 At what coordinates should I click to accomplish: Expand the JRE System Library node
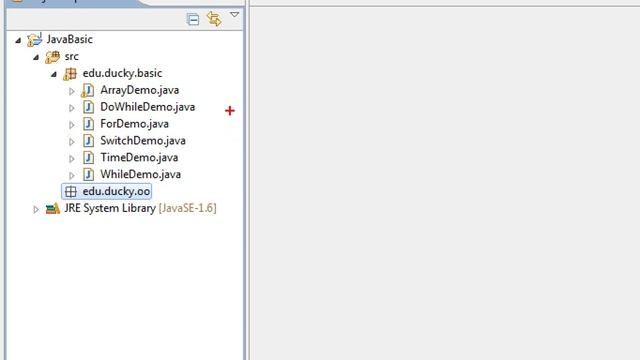pyautogui.click(x=36, y=209)
